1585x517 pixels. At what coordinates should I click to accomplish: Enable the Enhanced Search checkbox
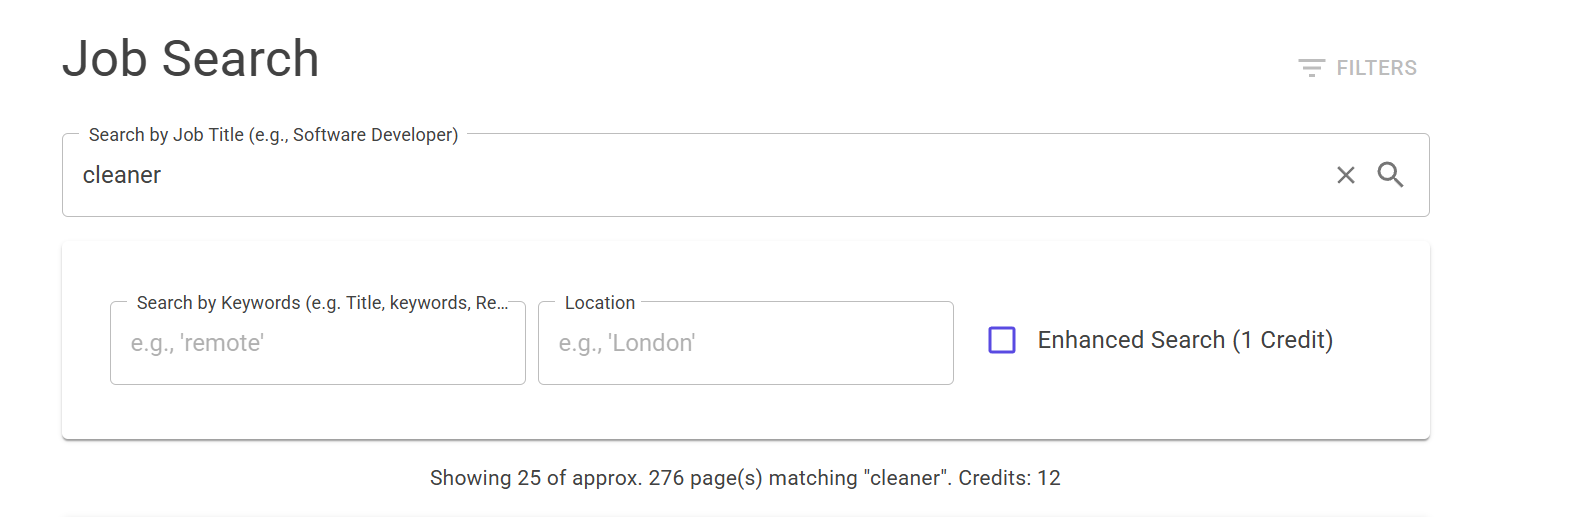1002,340
